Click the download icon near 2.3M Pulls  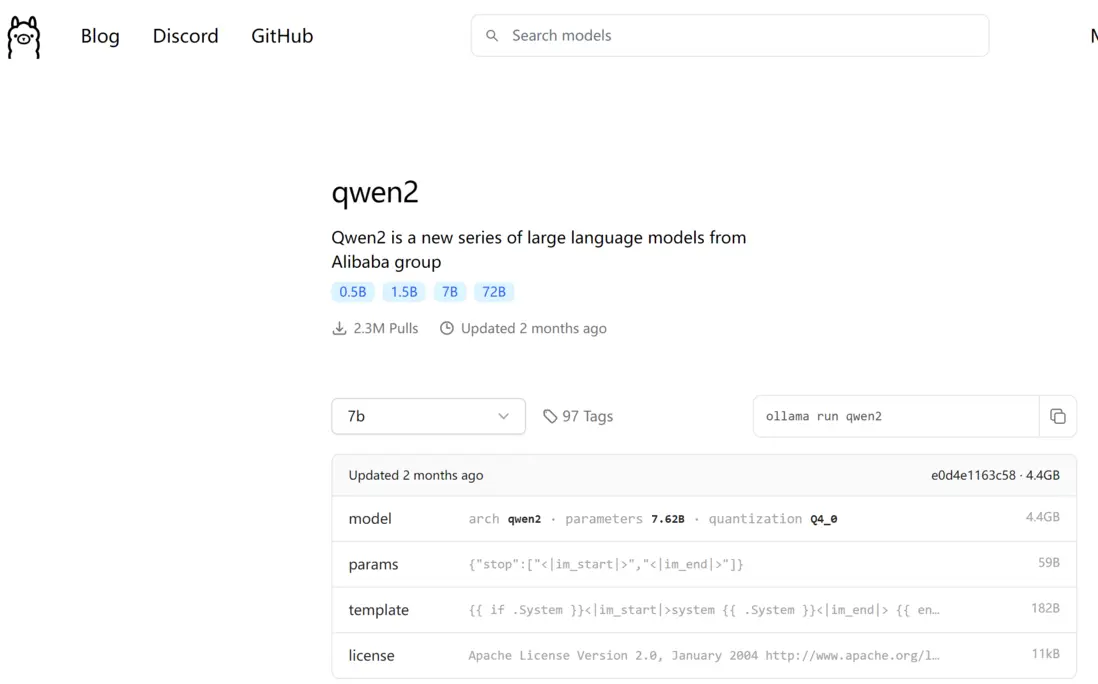339,328
